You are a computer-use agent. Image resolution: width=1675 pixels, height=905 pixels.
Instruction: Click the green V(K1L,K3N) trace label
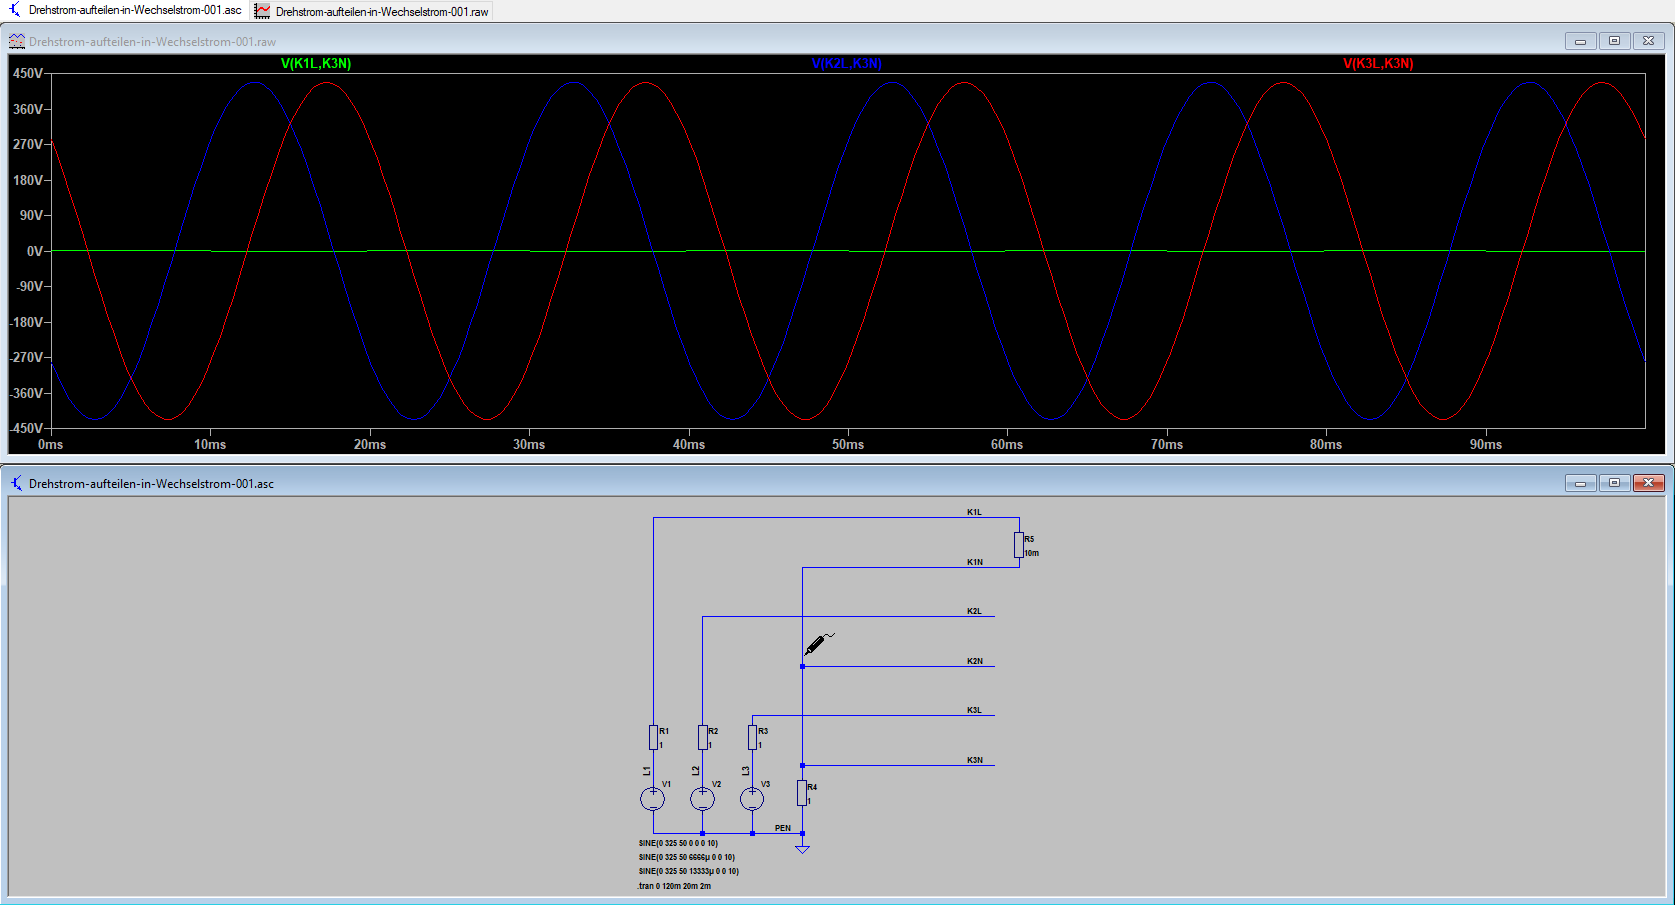click(316, 63)
